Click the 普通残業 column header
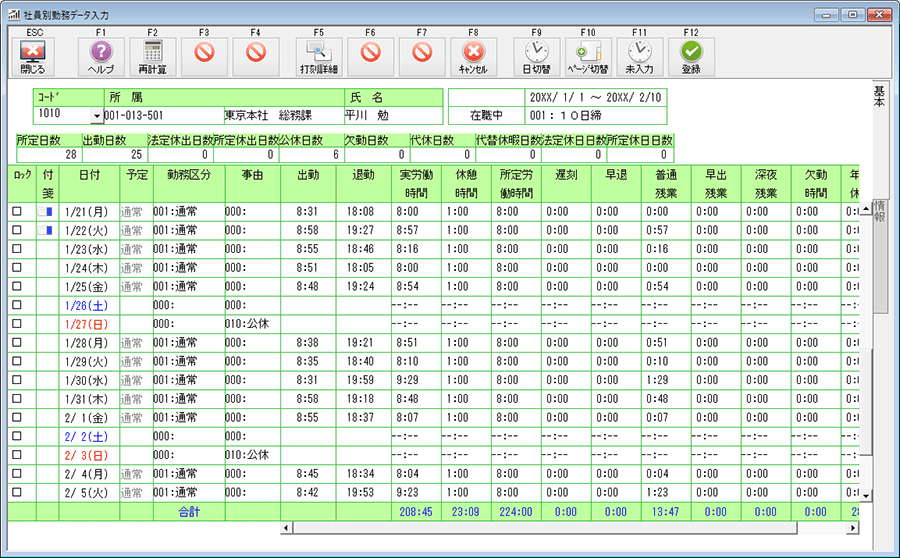 pyautogui.click(x=666, y=184)
